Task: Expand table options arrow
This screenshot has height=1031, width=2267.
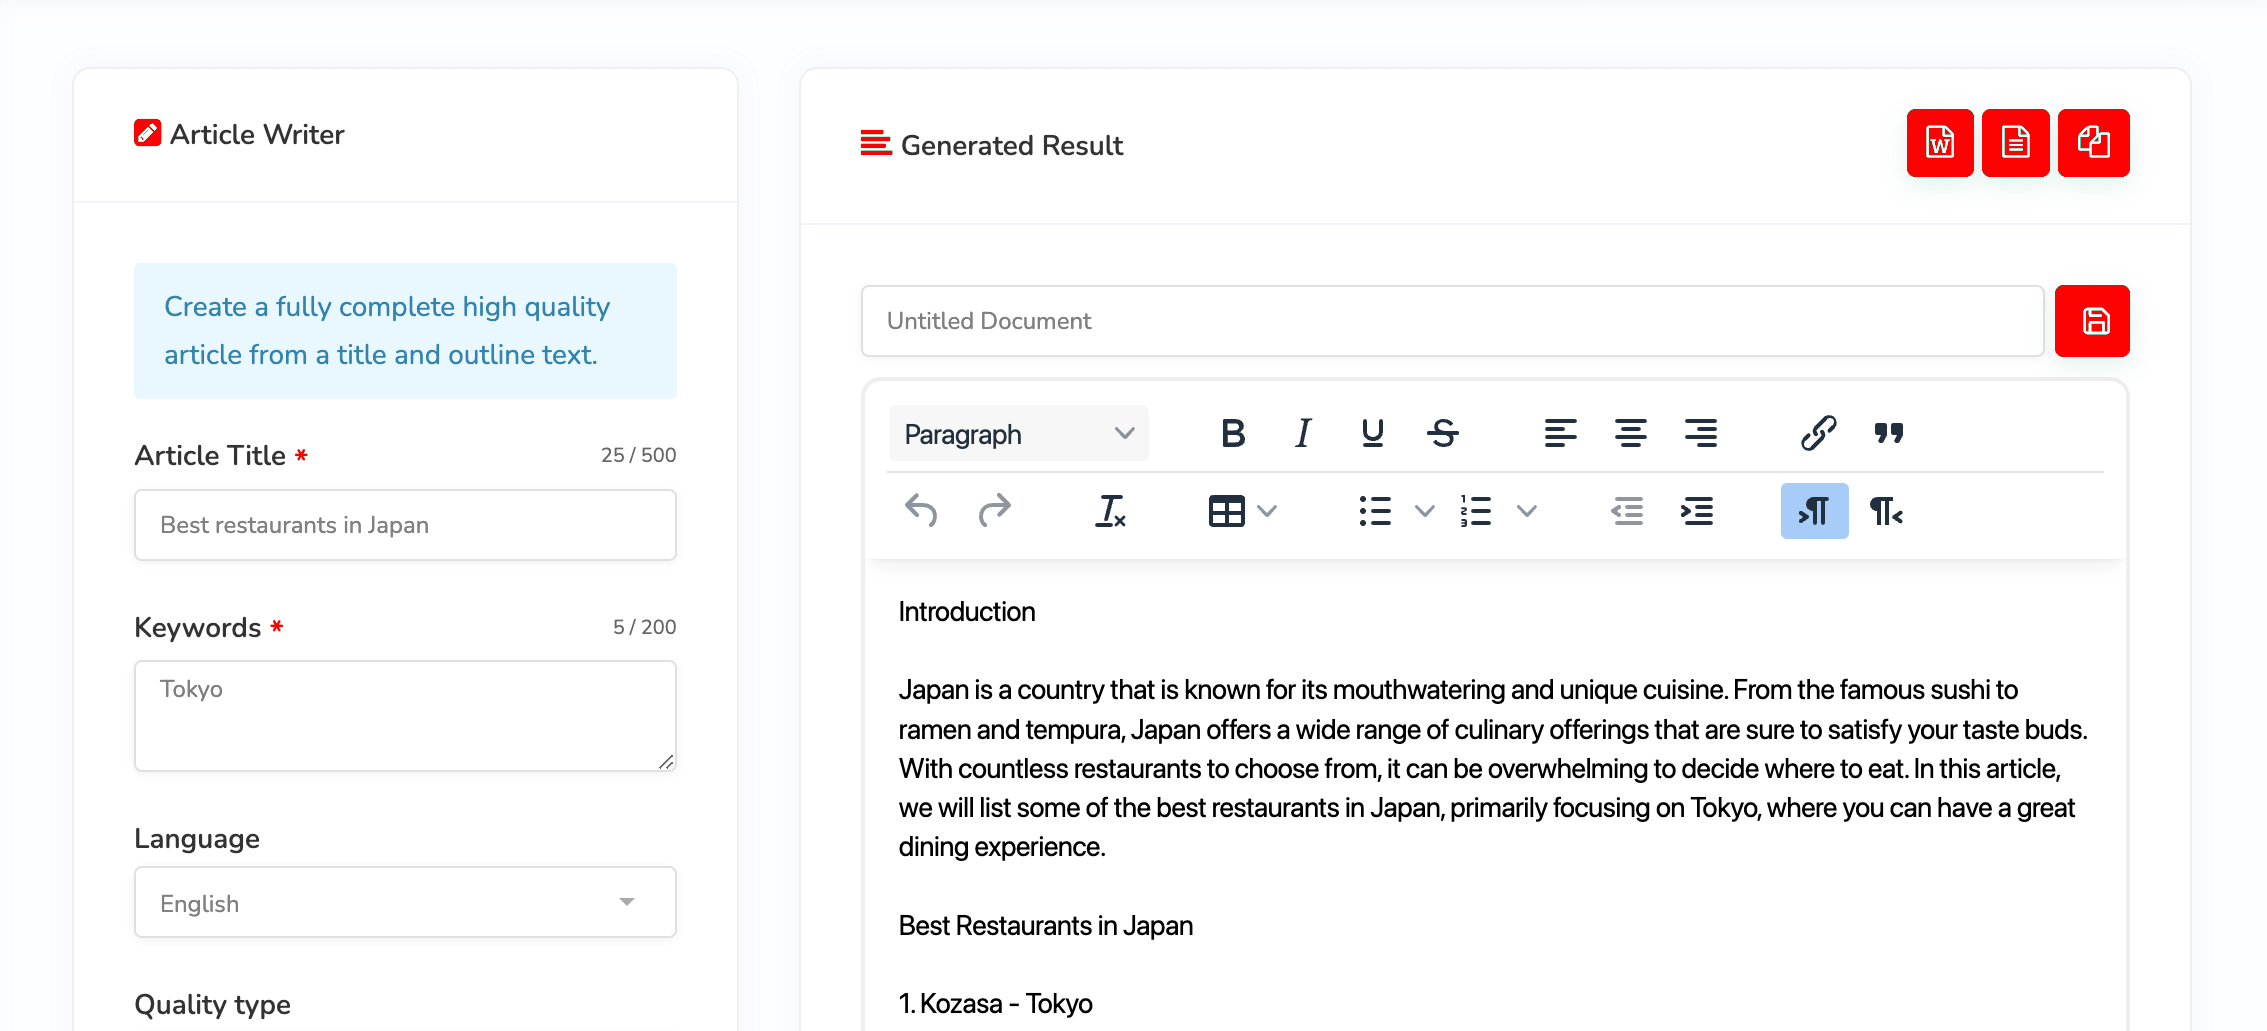Action: pos(1267,511)
